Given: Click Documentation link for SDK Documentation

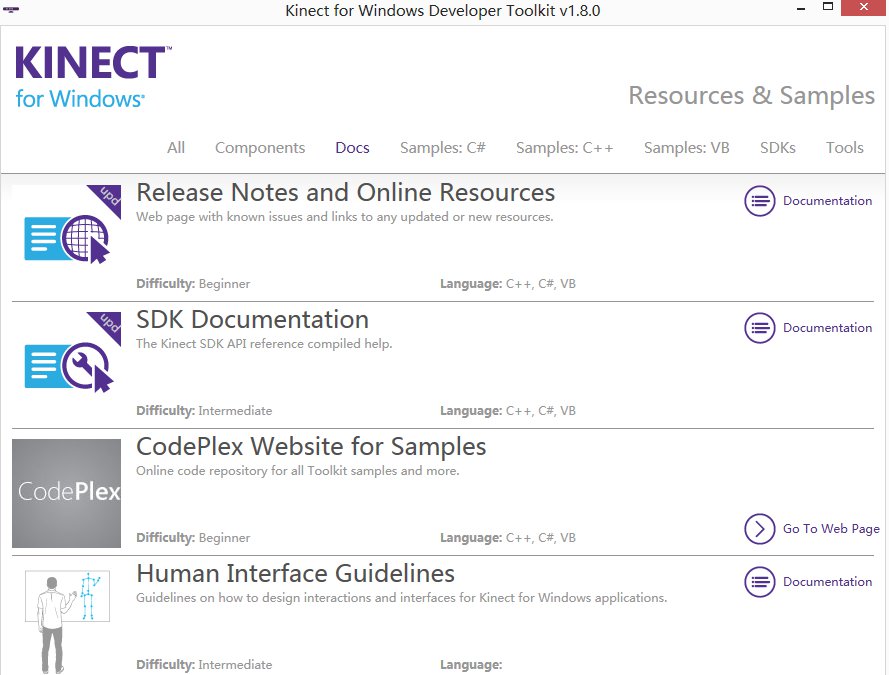Looking at the screenshot, I should click(x=827, y=328).
